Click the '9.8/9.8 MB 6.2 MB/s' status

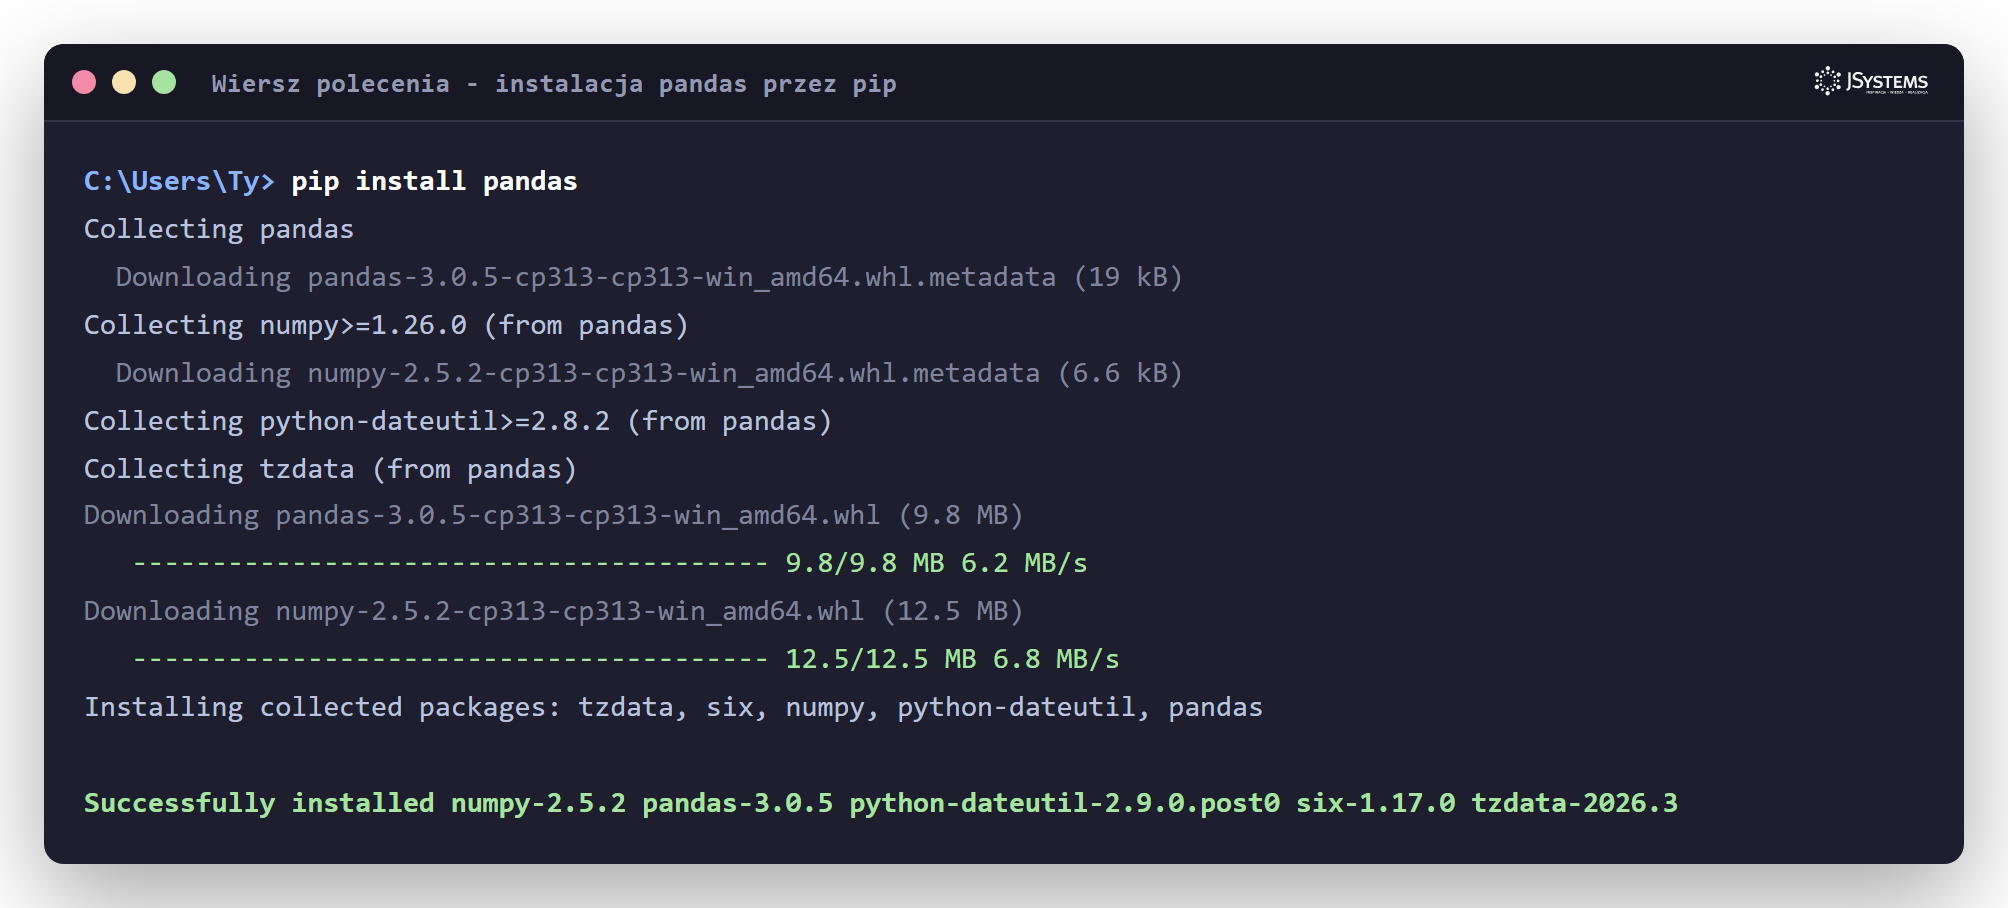[936, 563]
